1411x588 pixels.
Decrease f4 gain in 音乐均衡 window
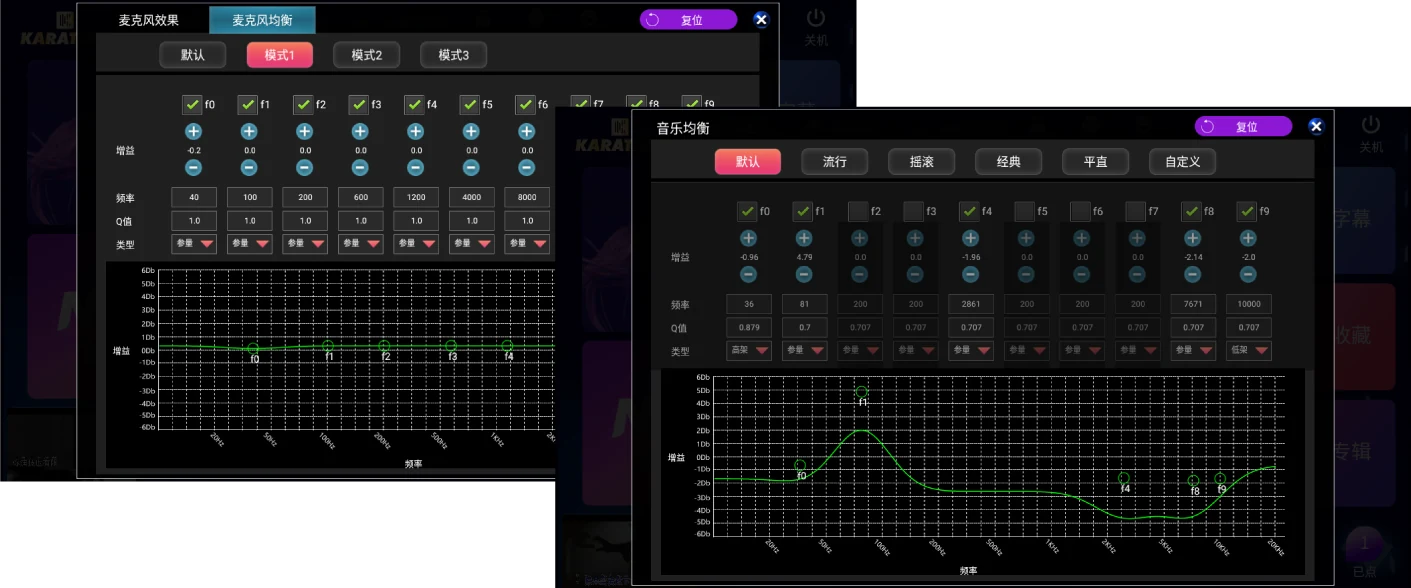click(x=970, y=274)
